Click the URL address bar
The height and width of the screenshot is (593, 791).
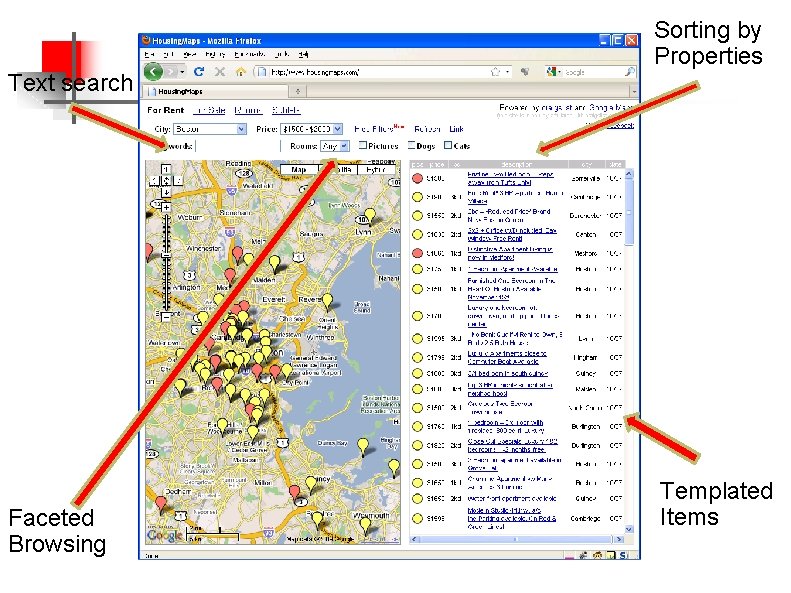click(x=383, y=72)
